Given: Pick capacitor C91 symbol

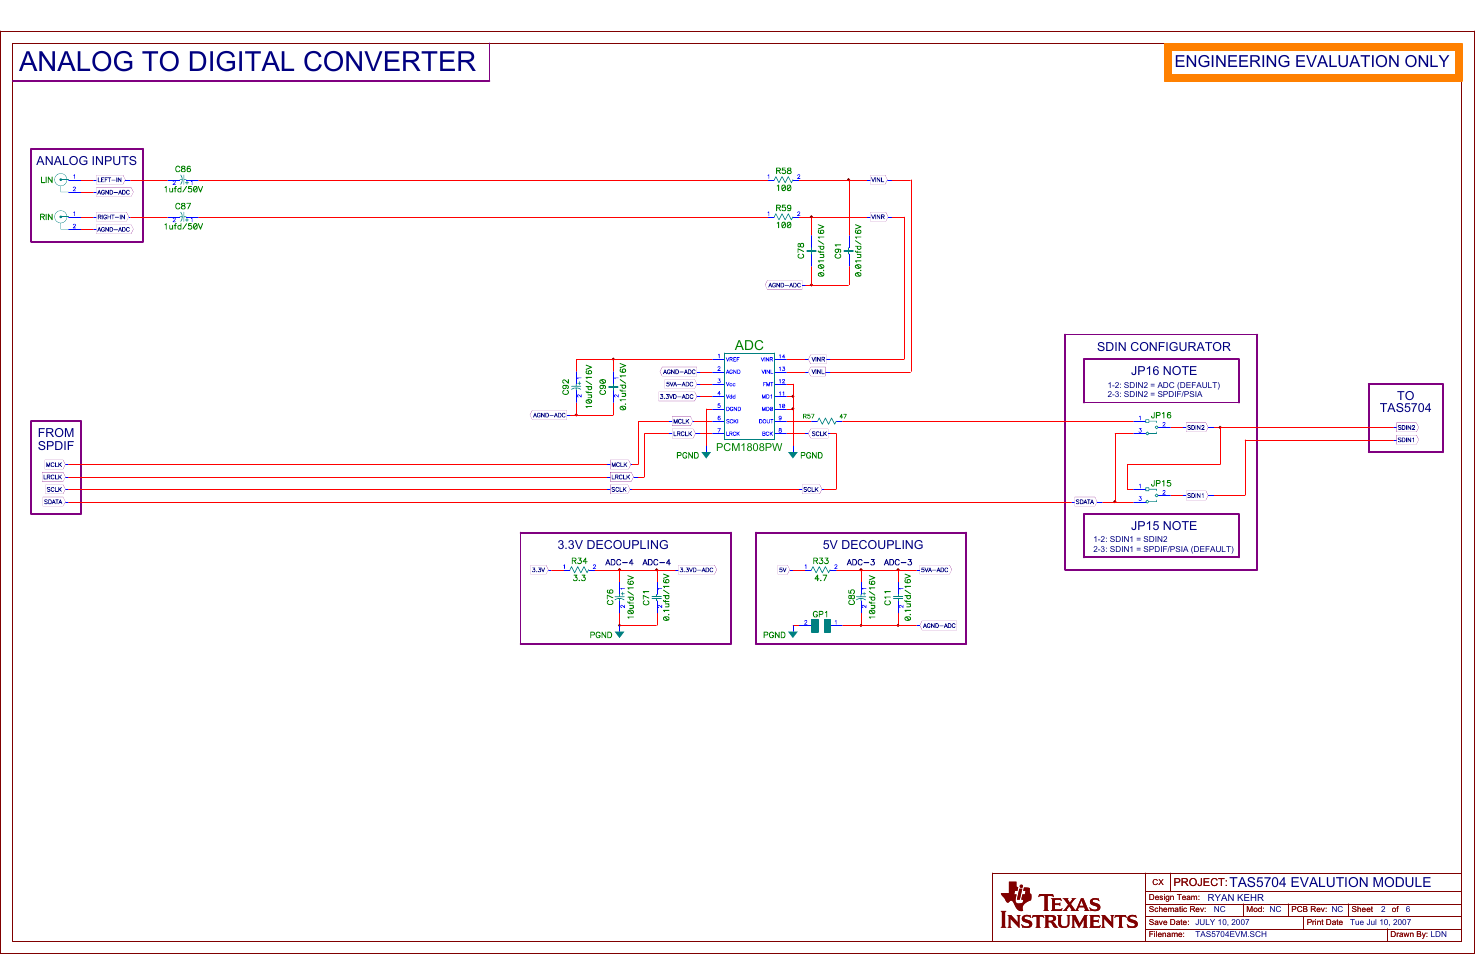Looking at the screenshot, I should [x=848, y=251].
